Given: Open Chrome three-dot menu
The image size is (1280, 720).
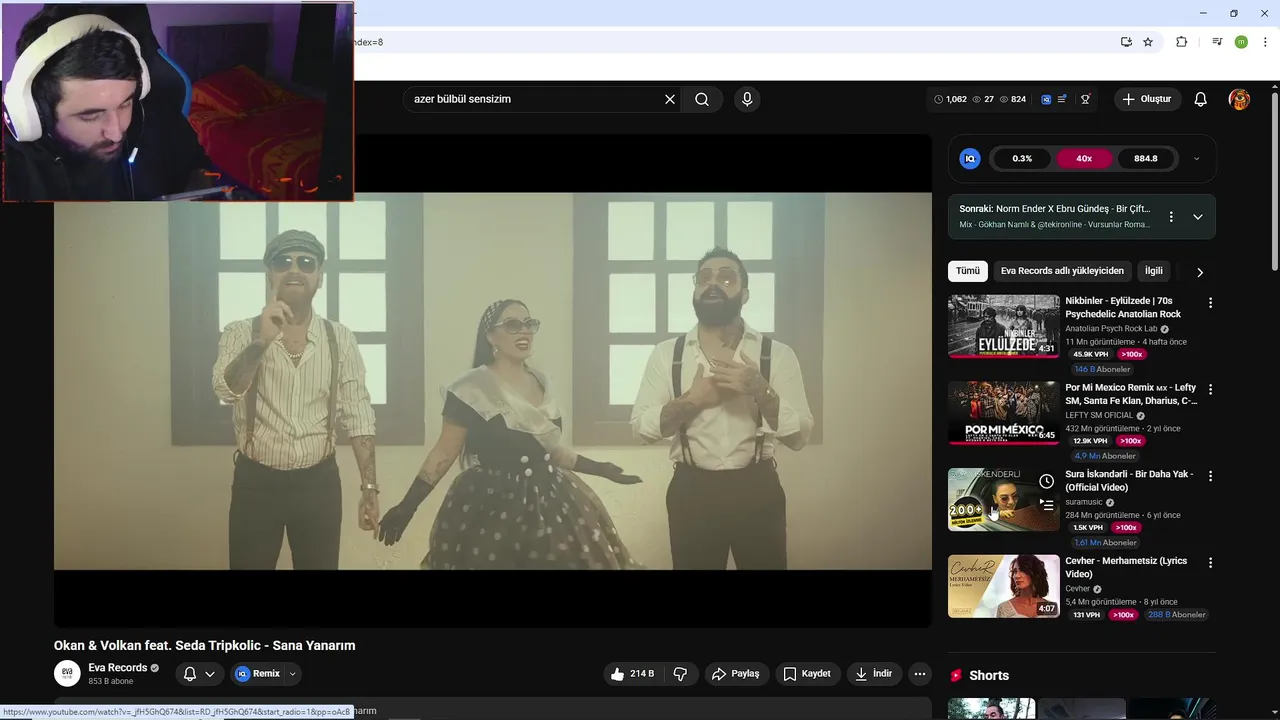Looking at the screenshot, I should 1265,42.
